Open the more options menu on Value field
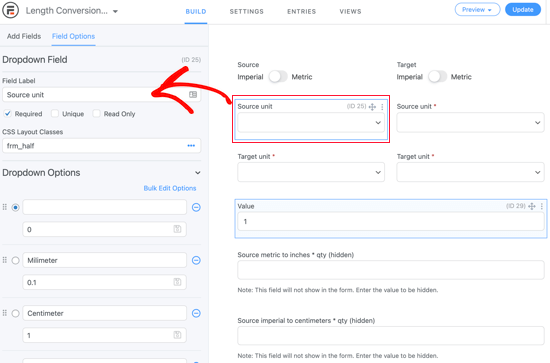This screenshot has width=550, height=363. pyautogui.click(x=542, y=206)
